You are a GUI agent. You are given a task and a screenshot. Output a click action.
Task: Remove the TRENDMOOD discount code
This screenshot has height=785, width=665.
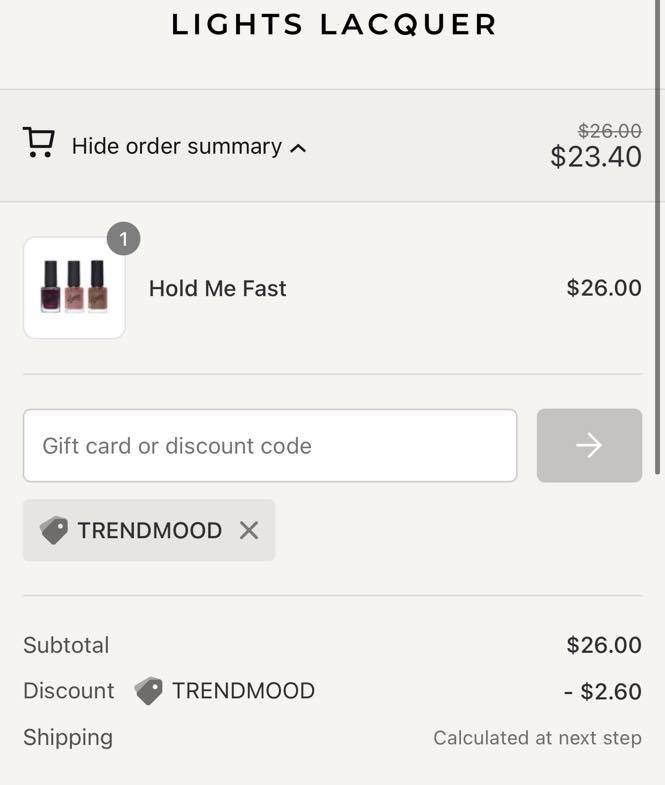[249, 530]
